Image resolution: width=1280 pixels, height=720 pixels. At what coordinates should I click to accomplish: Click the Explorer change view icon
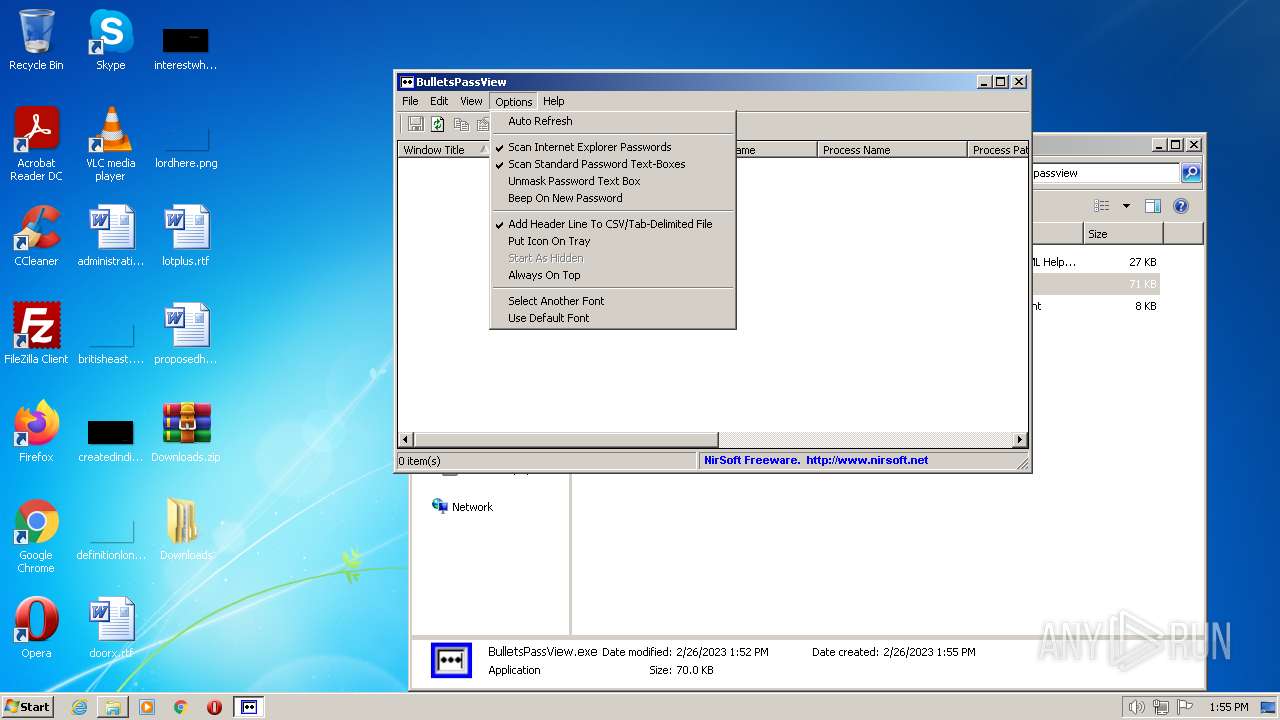1102,206
